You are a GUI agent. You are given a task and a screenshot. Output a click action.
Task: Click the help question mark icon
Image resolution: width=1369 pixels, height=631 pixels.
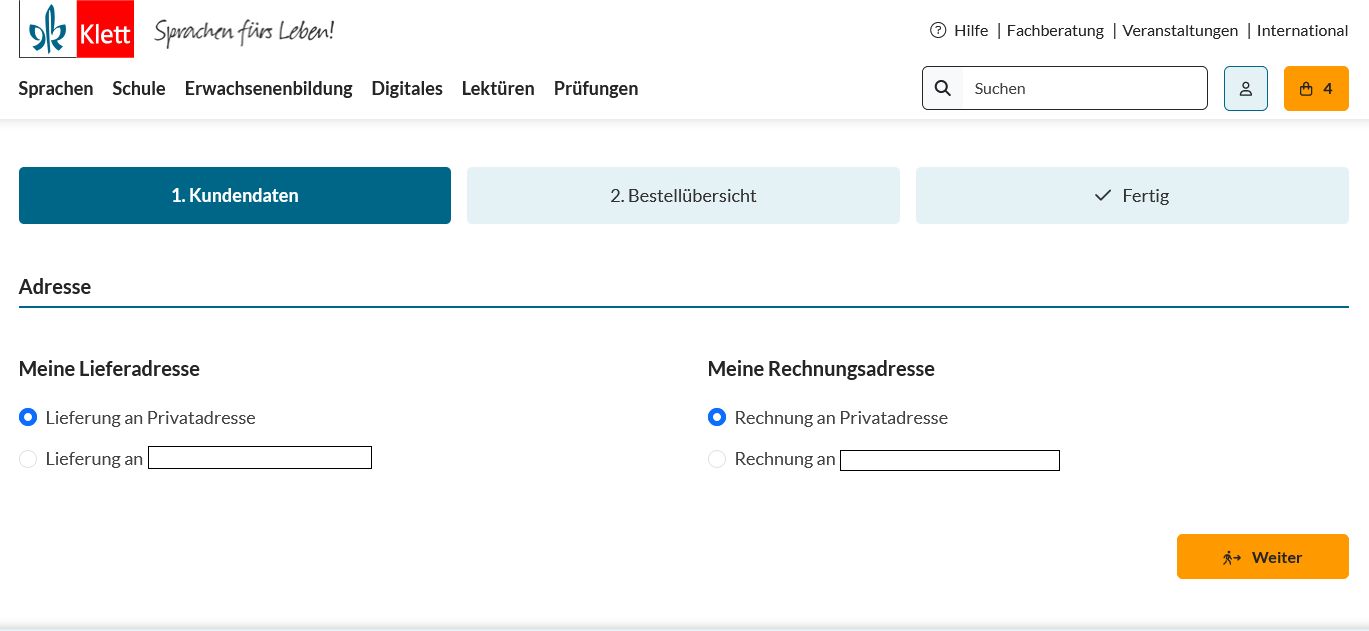(x=937, y=30)
